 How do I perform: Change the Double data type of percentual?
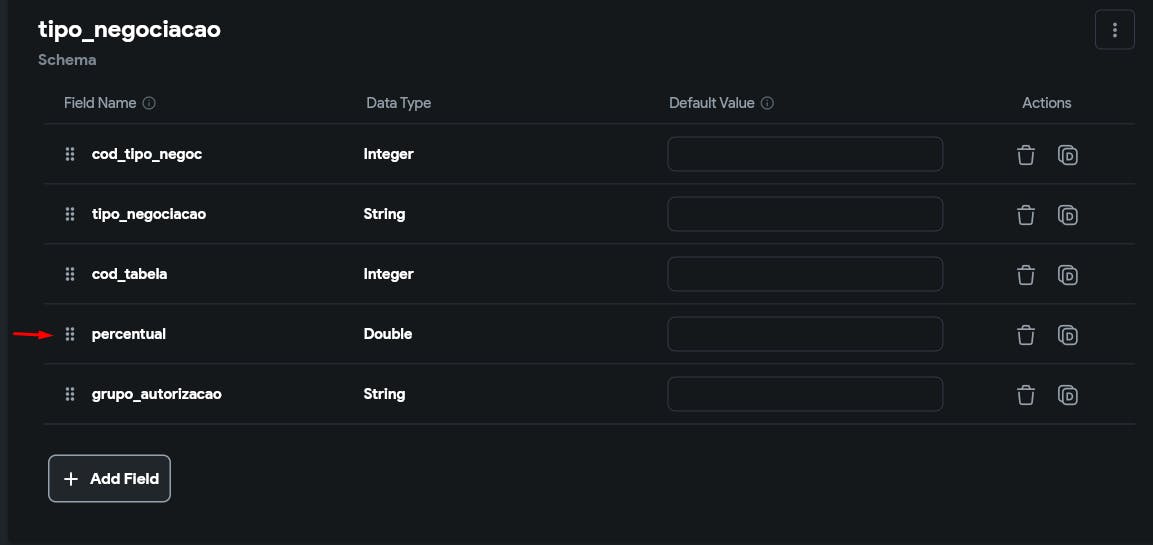(388, 334)
